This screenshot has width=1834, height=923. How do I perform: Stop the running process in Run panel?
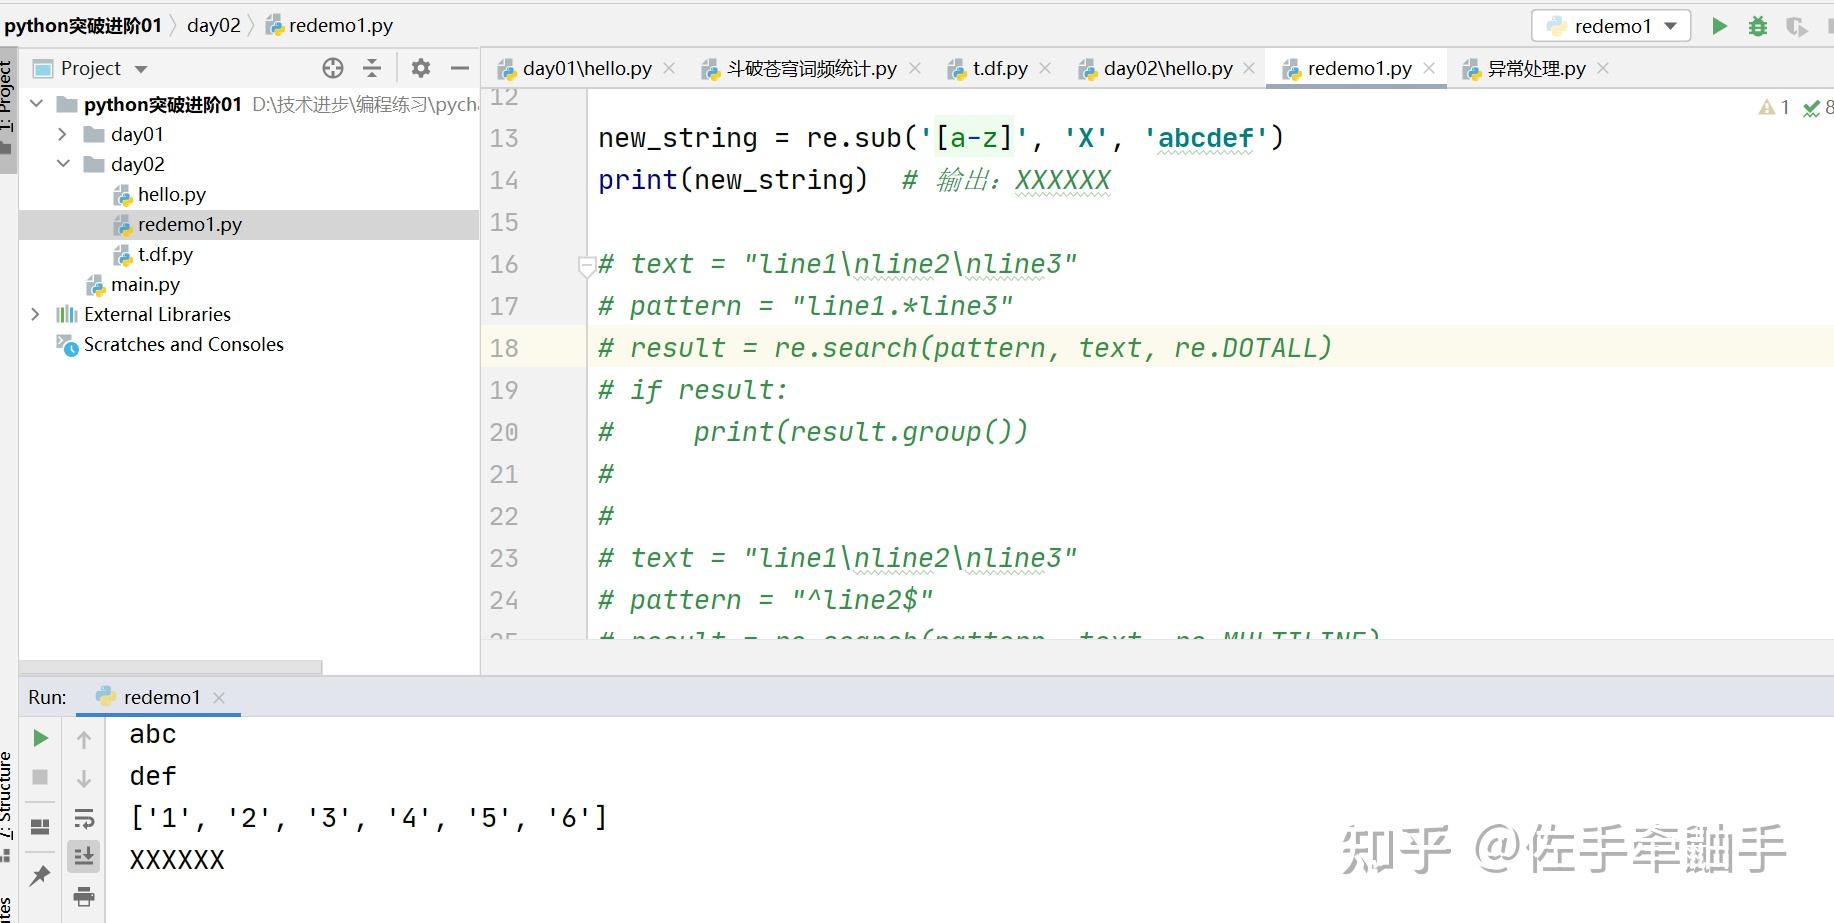[40, 777]
